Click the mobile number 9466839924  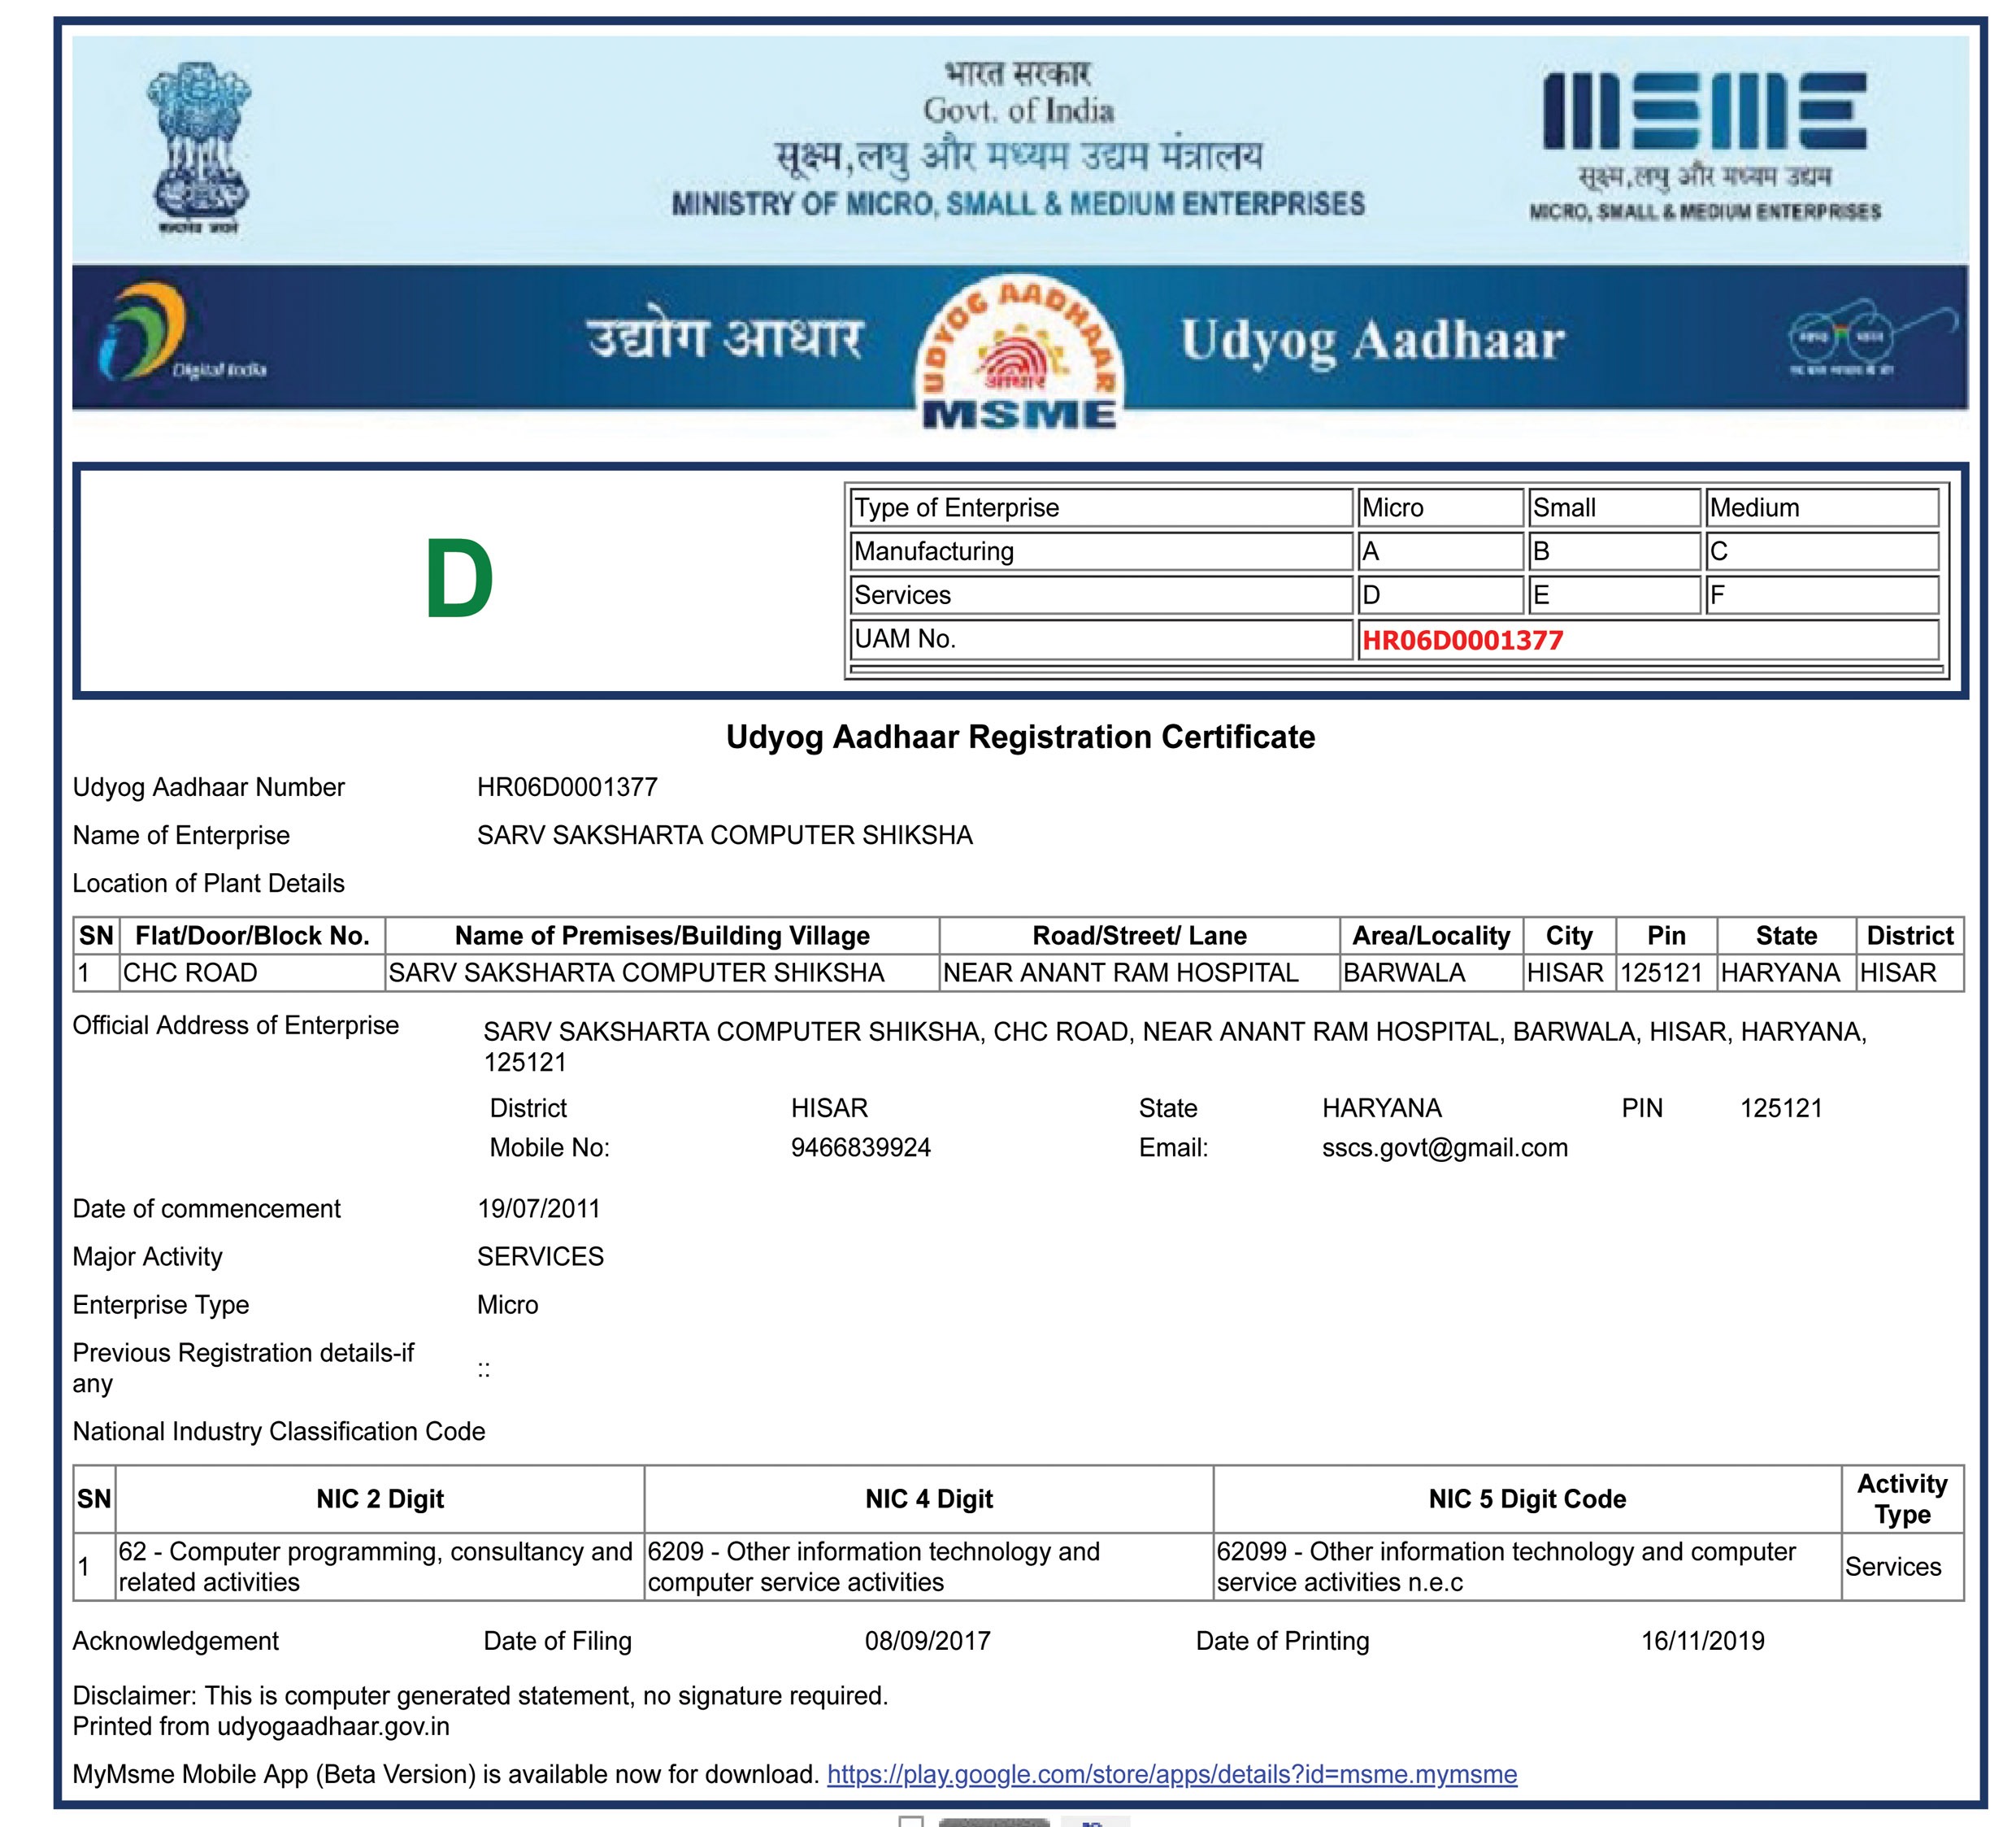860,1147
